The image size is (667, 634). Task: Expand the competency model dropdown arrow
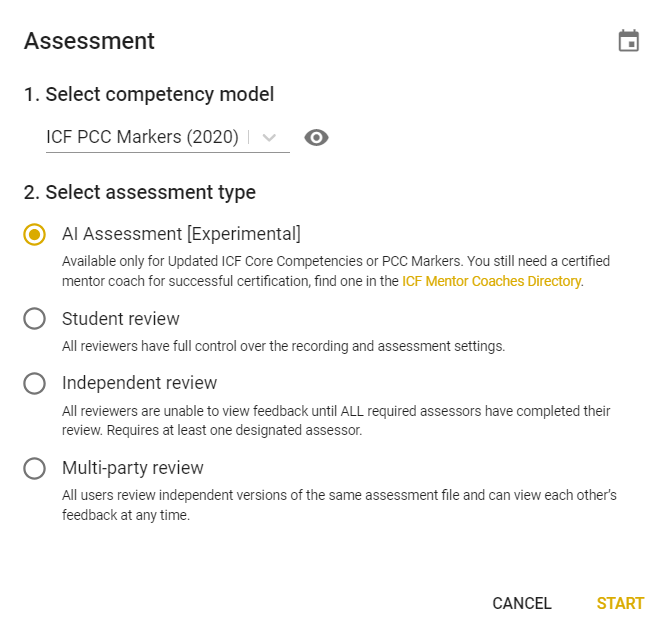(x=269, y=138)
